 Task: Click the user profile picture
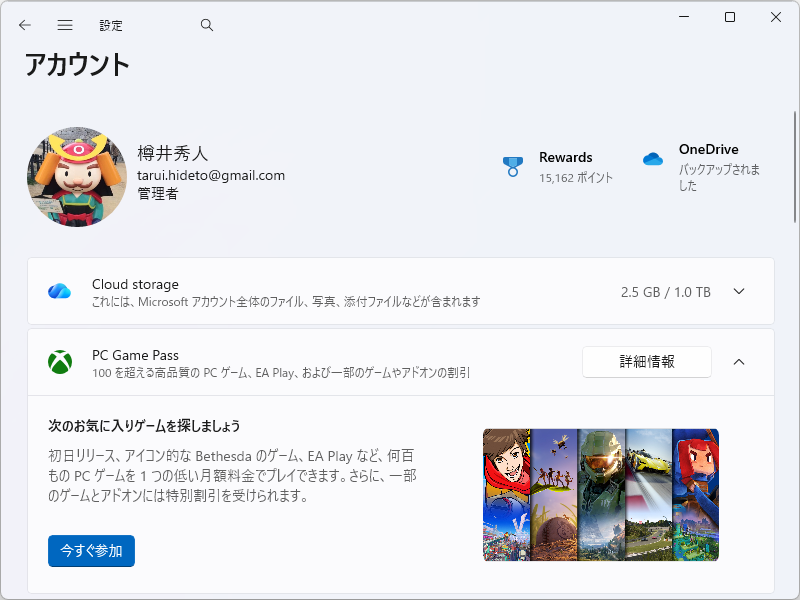point(77,176)
